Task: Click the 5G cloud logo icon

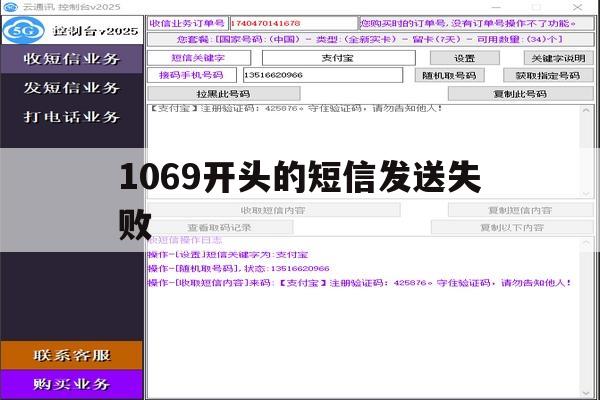Action: 23,30
